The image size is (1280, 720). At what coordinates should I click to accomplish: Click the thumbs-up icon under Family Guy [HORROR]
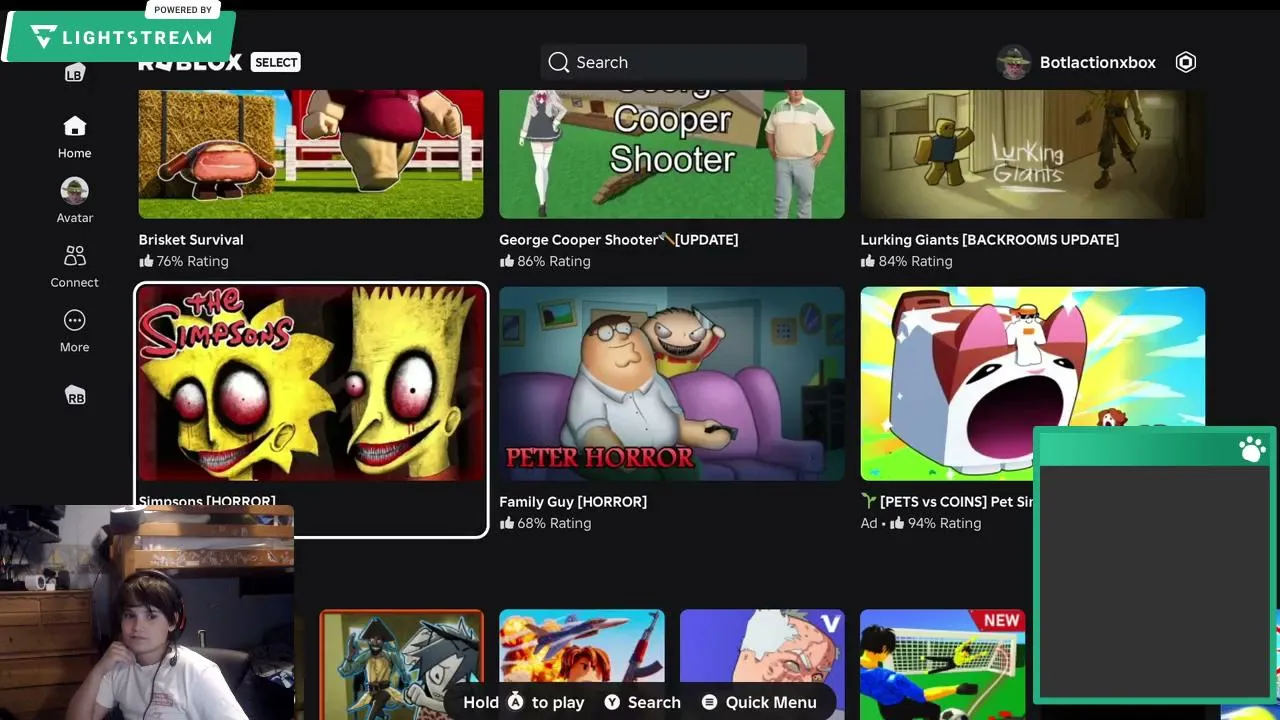(507, 523)
